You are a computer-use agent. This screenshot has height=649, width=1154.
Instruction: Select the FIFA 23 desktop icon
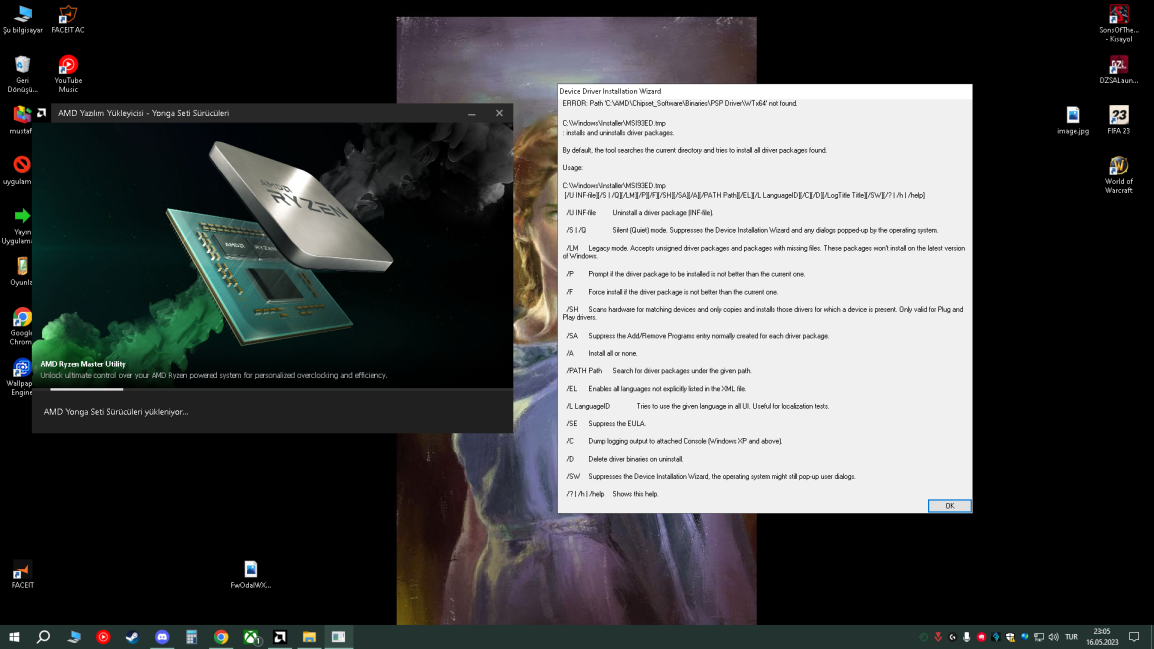tap(1119, 121)
